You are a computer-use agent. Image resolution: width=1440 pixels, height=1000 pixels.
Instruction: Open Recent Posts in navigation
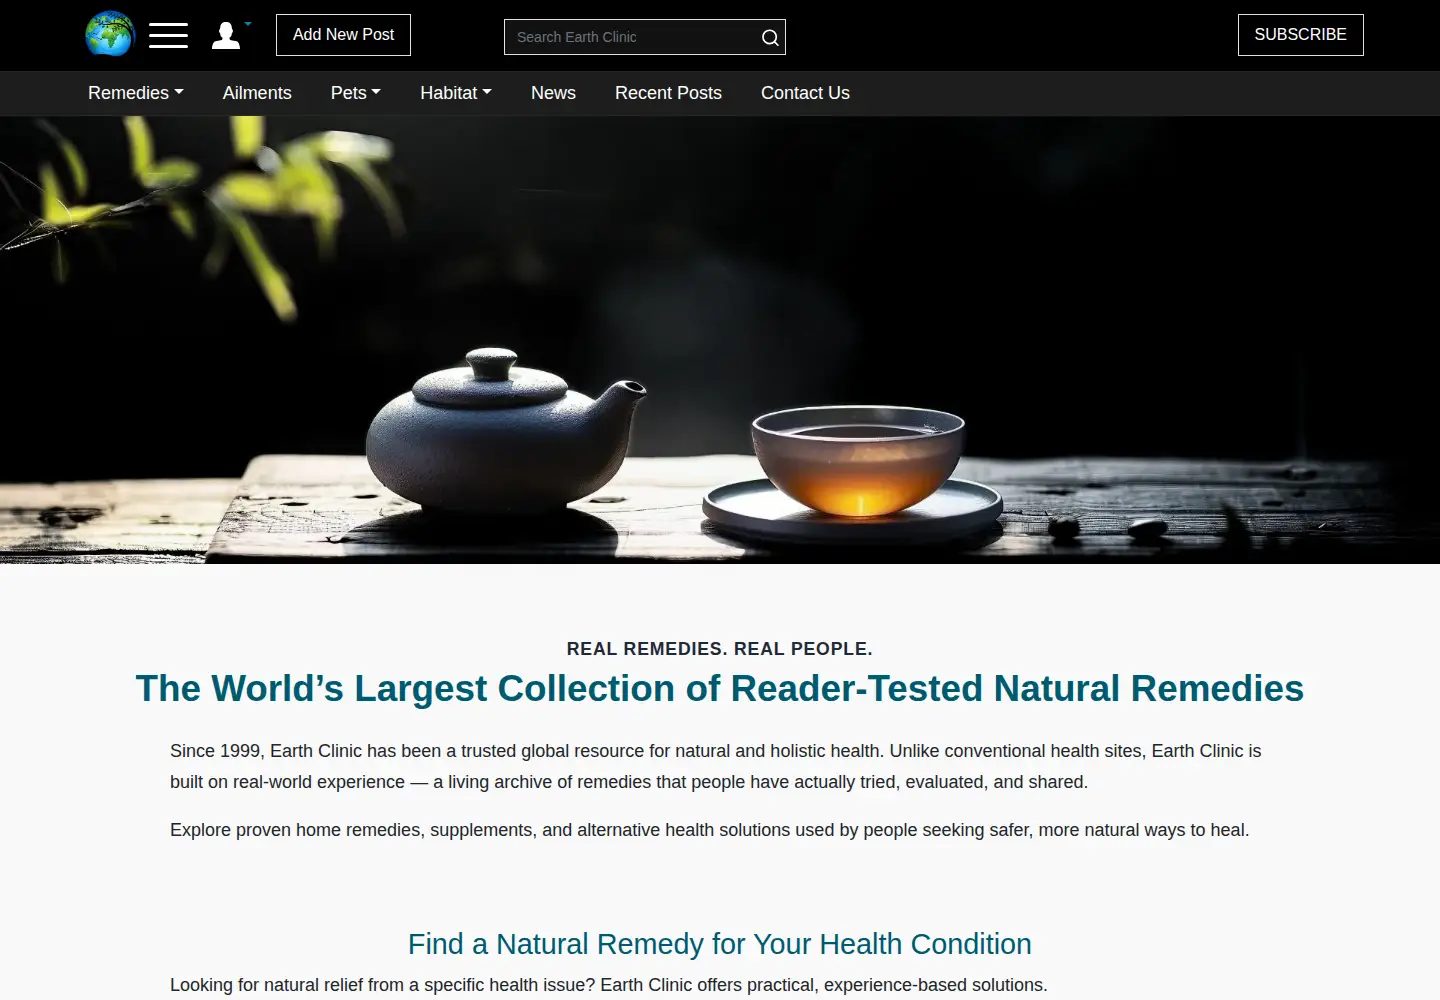click(668, 93)
